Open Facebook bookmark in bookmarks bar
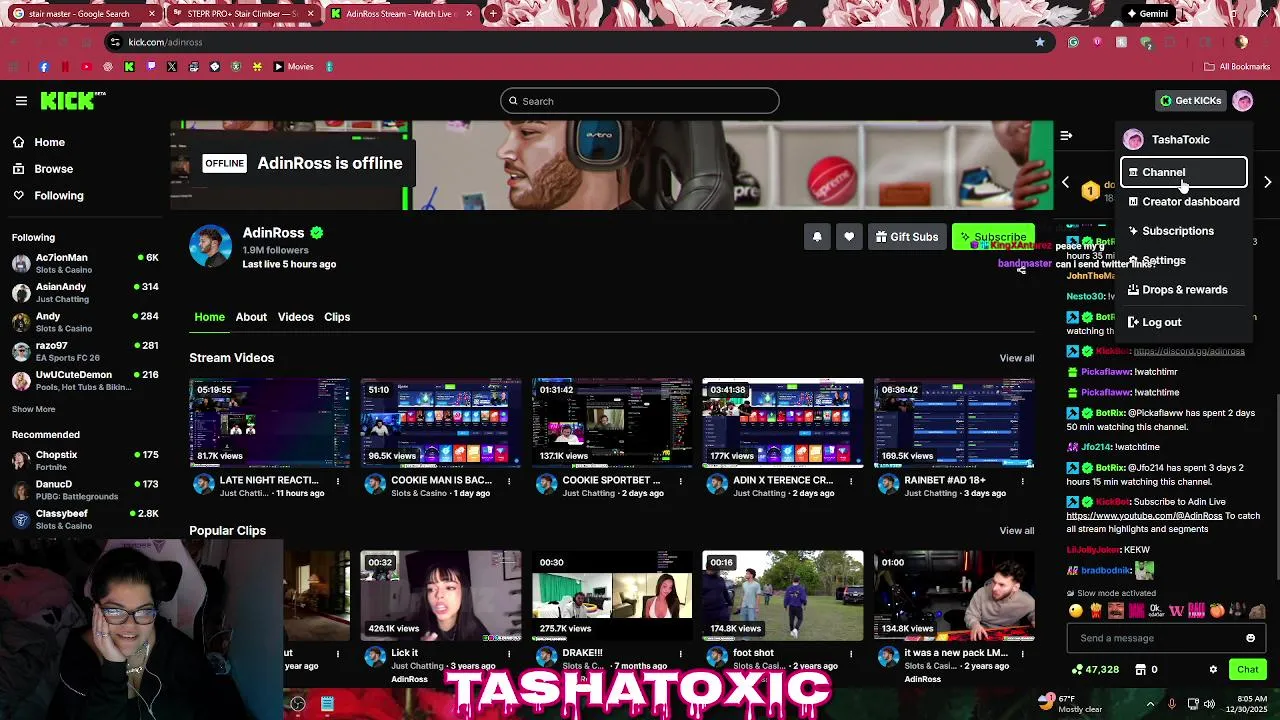 [44, 67]
